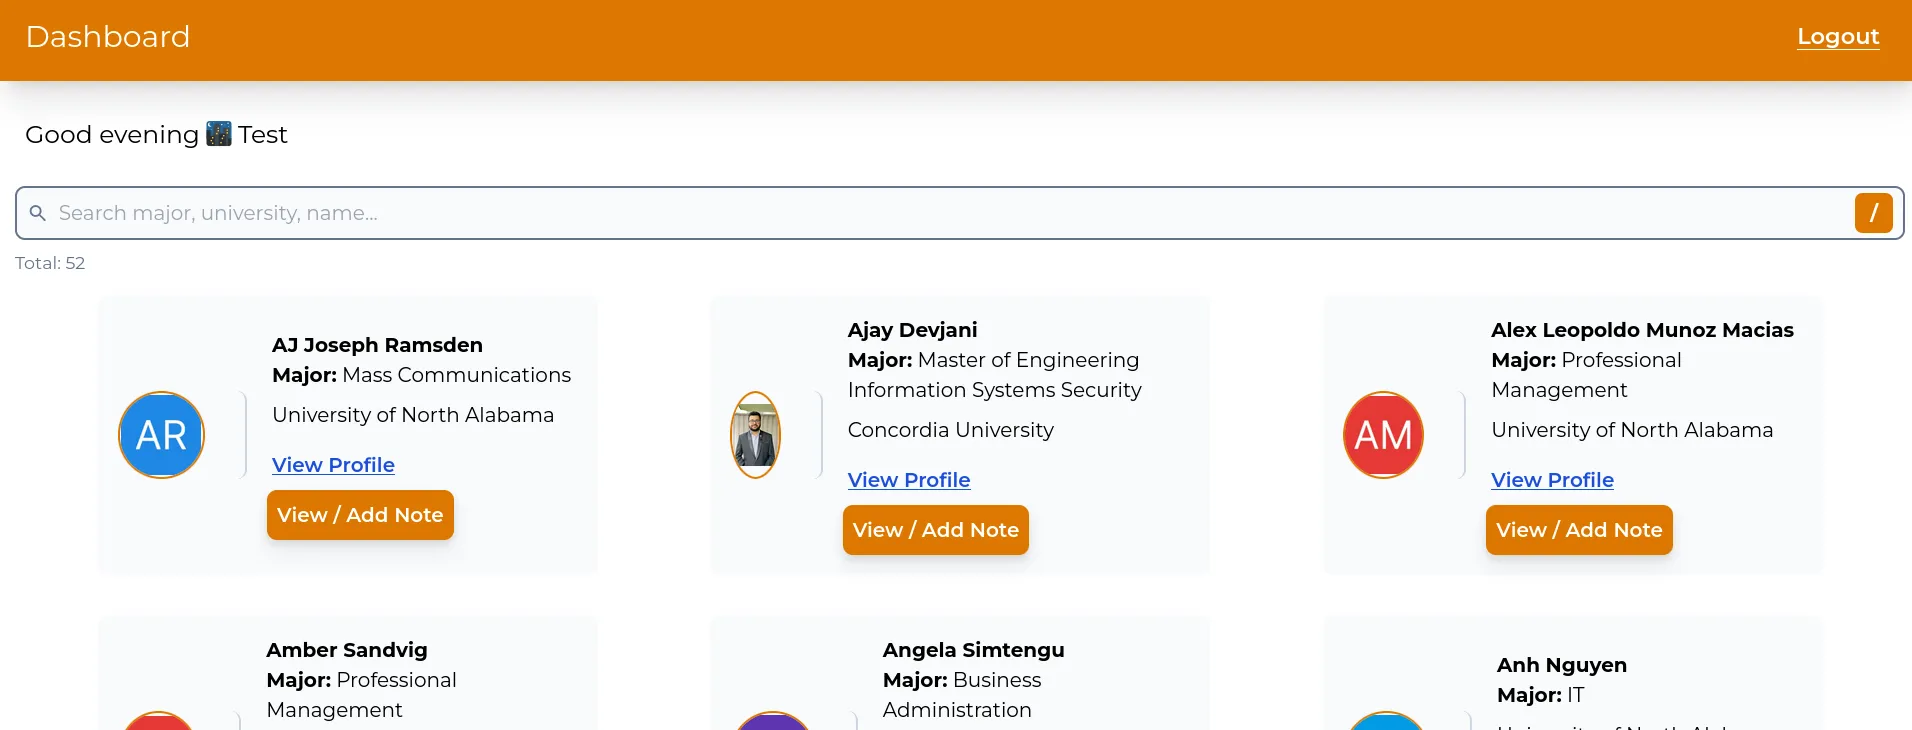Select the AM avatar for Alex Munoz Macias
Image resolution: width=1912 pixels, height=730 pixels.
[1383, 435]
